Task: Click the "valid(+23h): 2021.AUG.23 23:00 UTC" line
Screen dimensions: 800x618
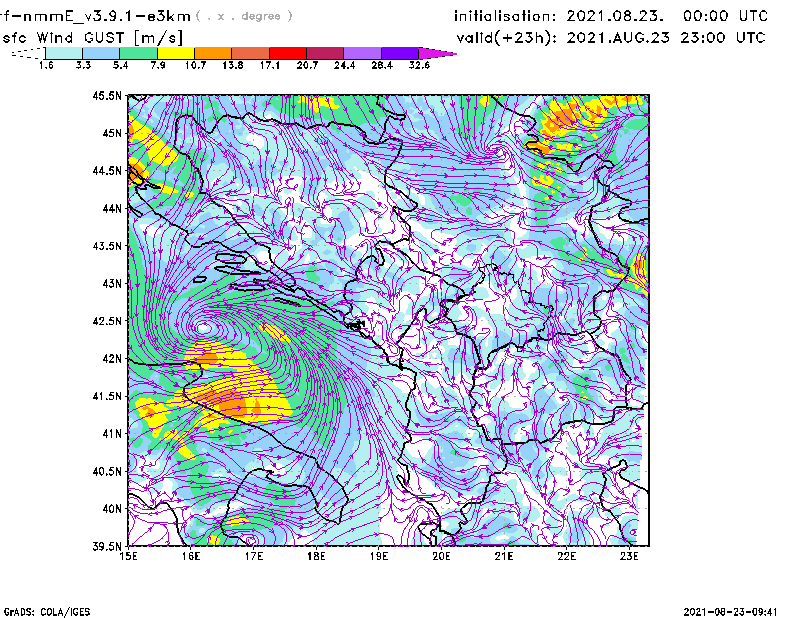Action: [x=611, y=38]
